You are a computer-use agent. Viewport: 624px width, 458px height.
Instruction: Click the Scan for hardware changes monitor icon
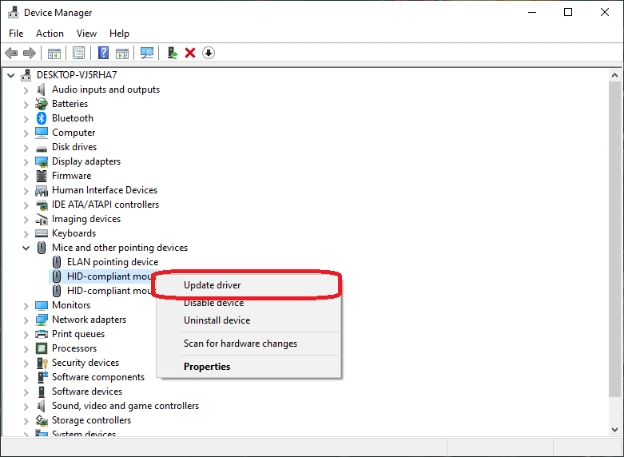point(148,53)
